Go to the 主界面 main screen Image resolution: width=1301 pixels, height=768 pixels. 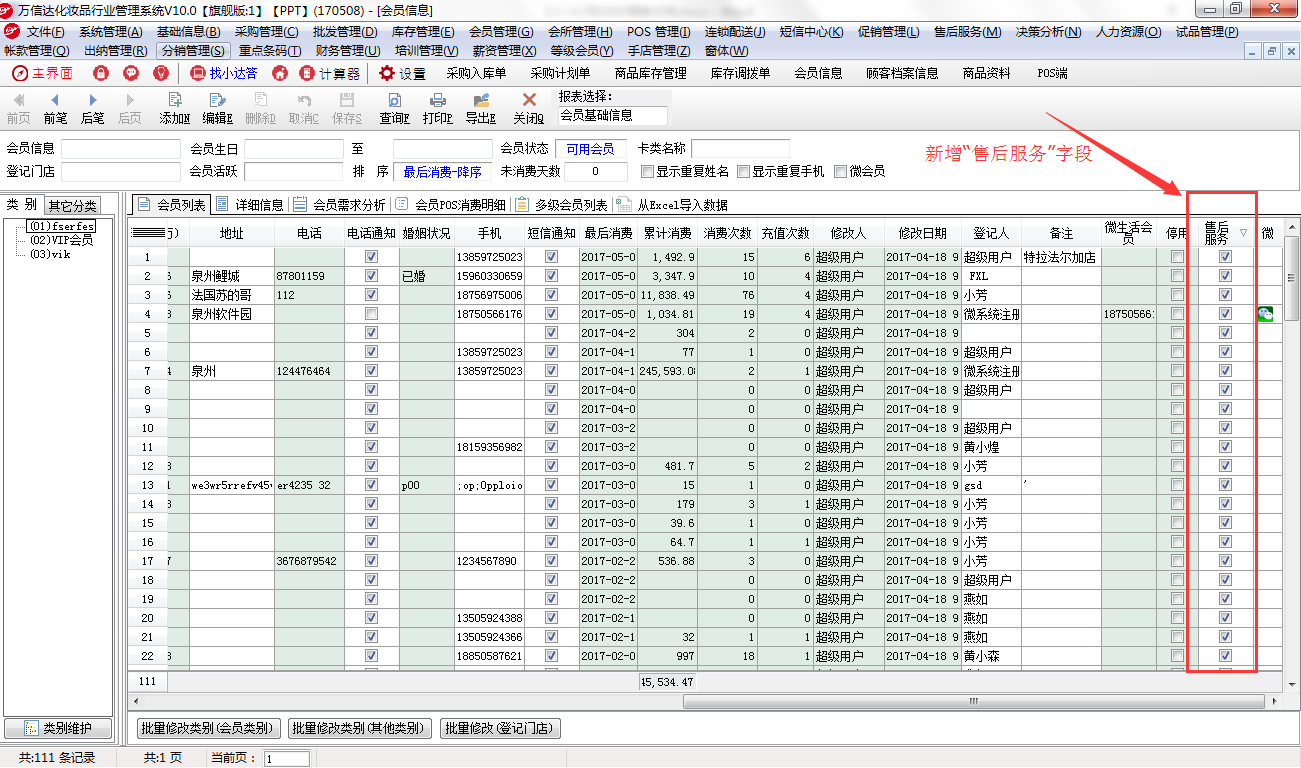coord(41,73)
